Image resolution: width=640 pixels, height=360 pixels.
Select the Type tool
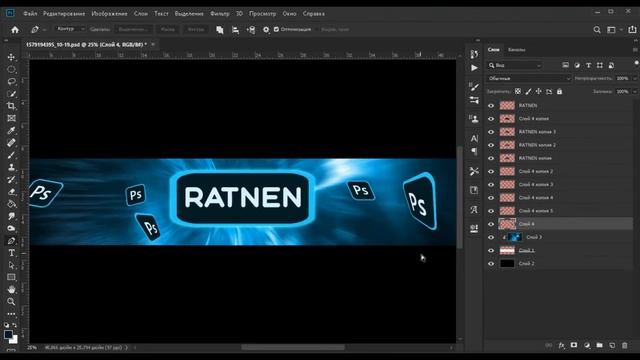pos(11,253)
